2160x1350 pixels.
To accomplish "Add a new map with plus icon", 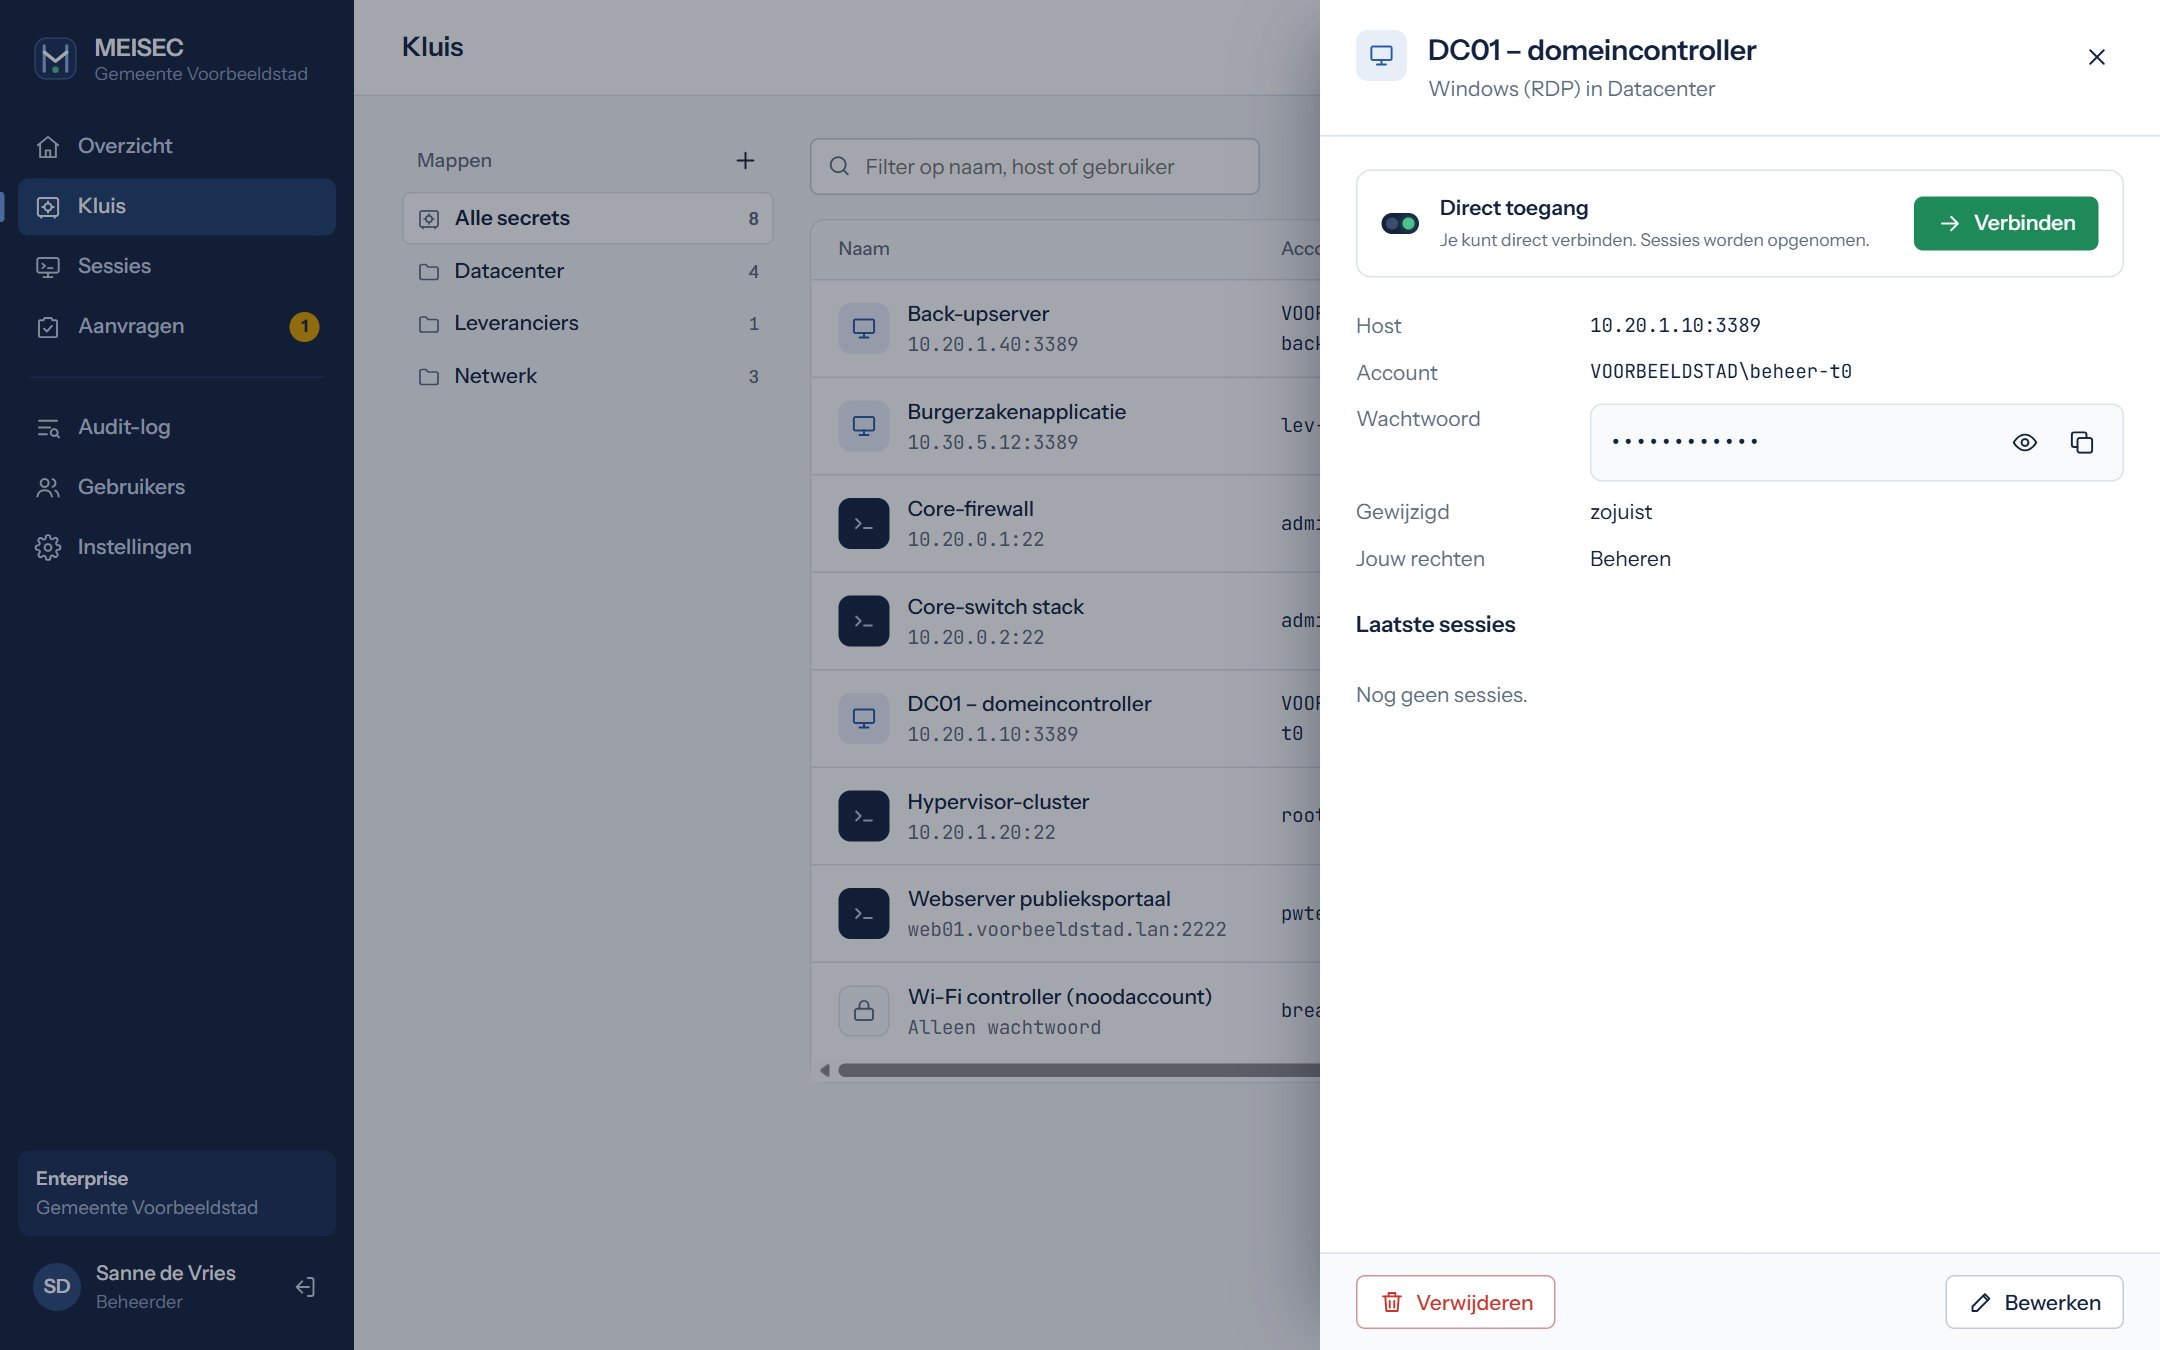I will point(745,161).
